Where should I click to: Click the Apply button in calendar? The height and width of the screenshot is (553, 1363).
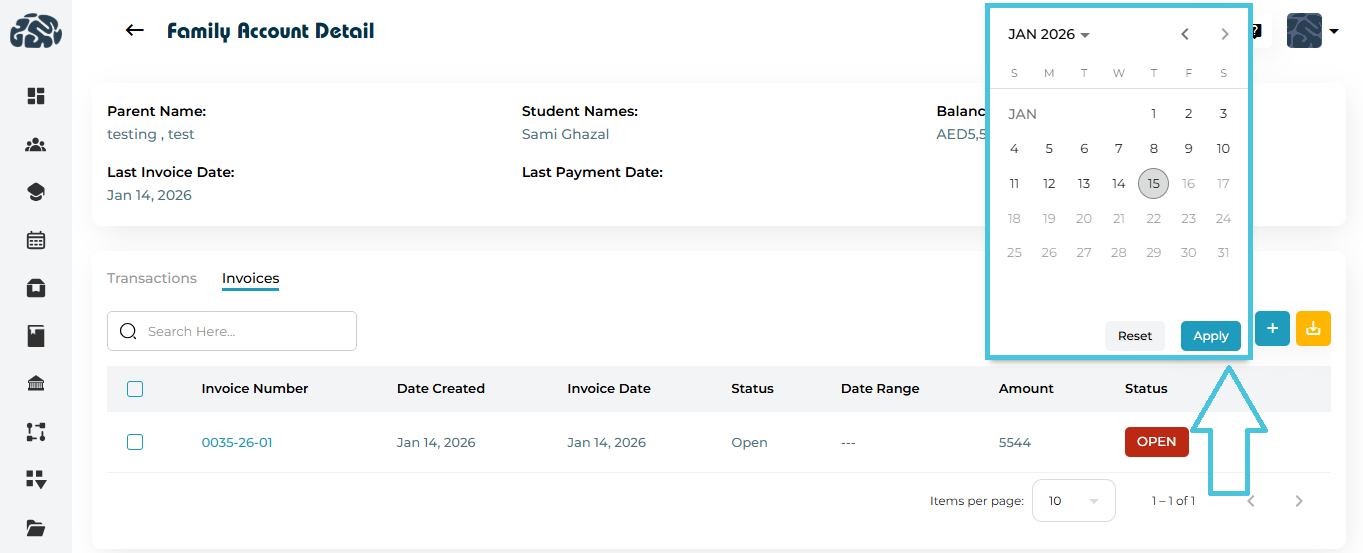(1210, 336)
